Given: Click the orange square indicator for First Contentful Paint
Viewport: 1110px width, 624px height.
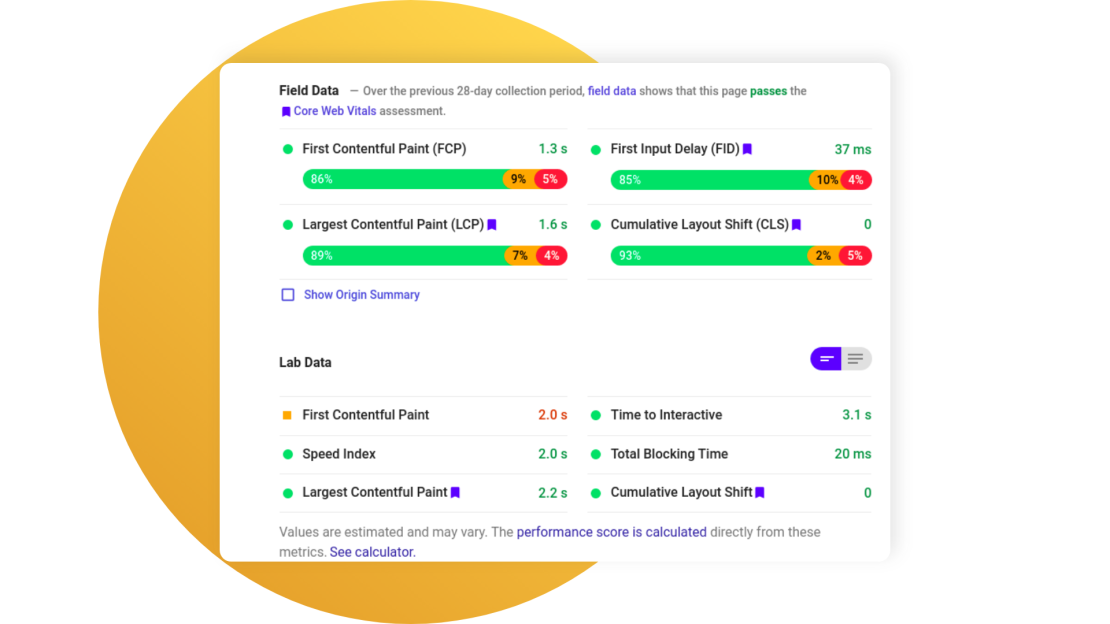Looking at the screenshot, I should [x=285, y=415].
